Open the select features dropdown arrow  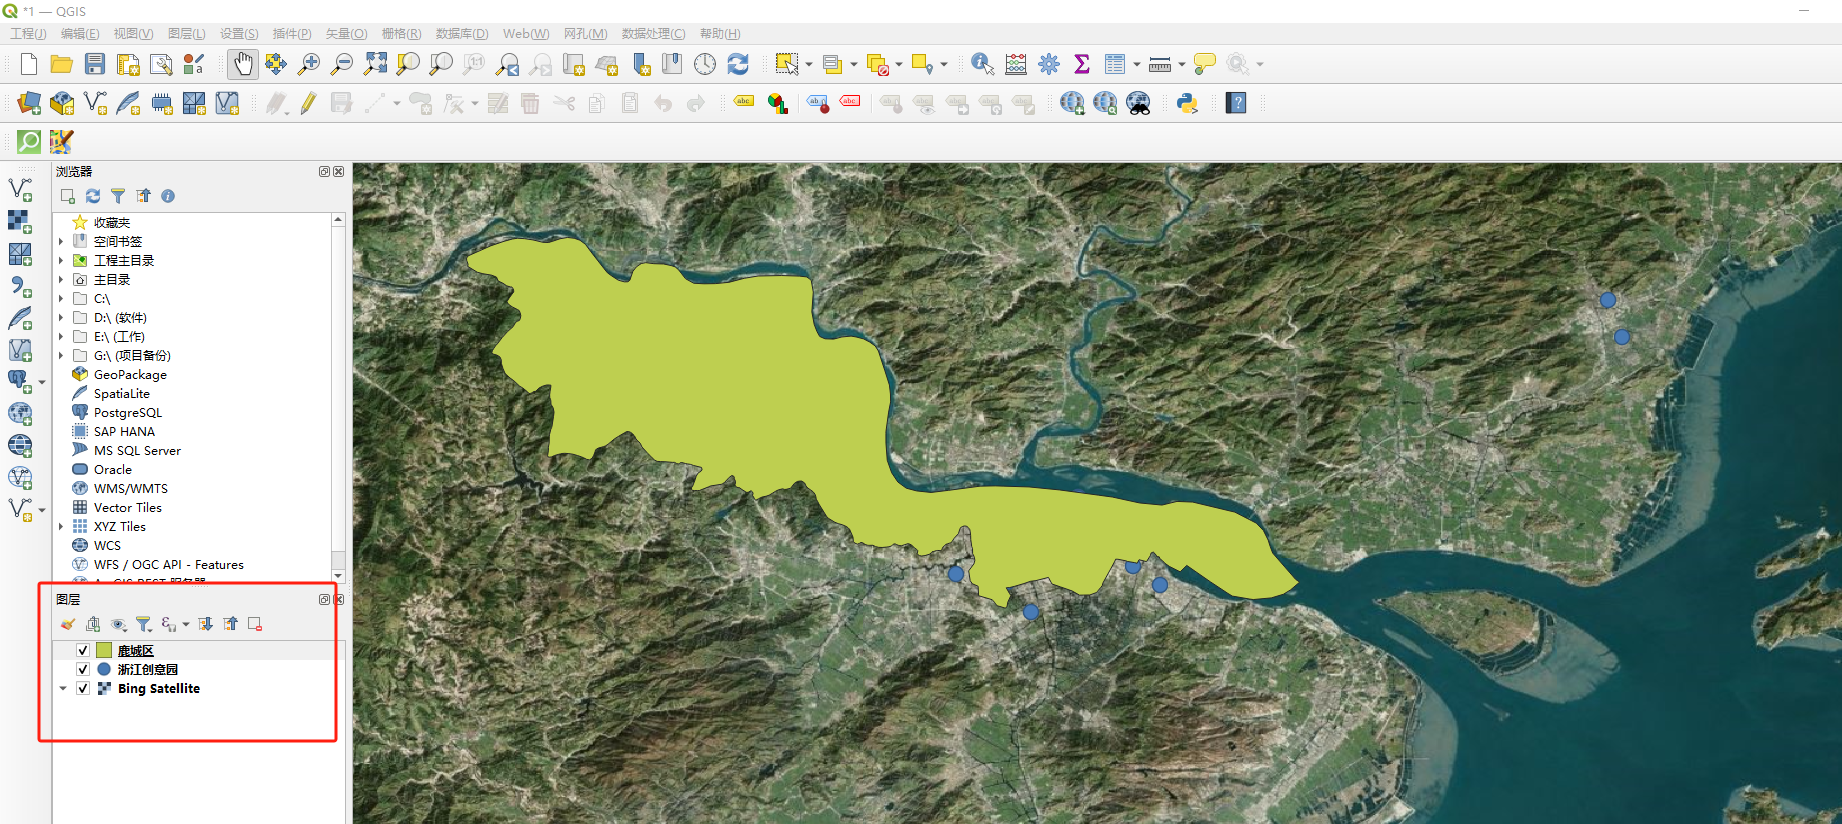pos(808,64)
